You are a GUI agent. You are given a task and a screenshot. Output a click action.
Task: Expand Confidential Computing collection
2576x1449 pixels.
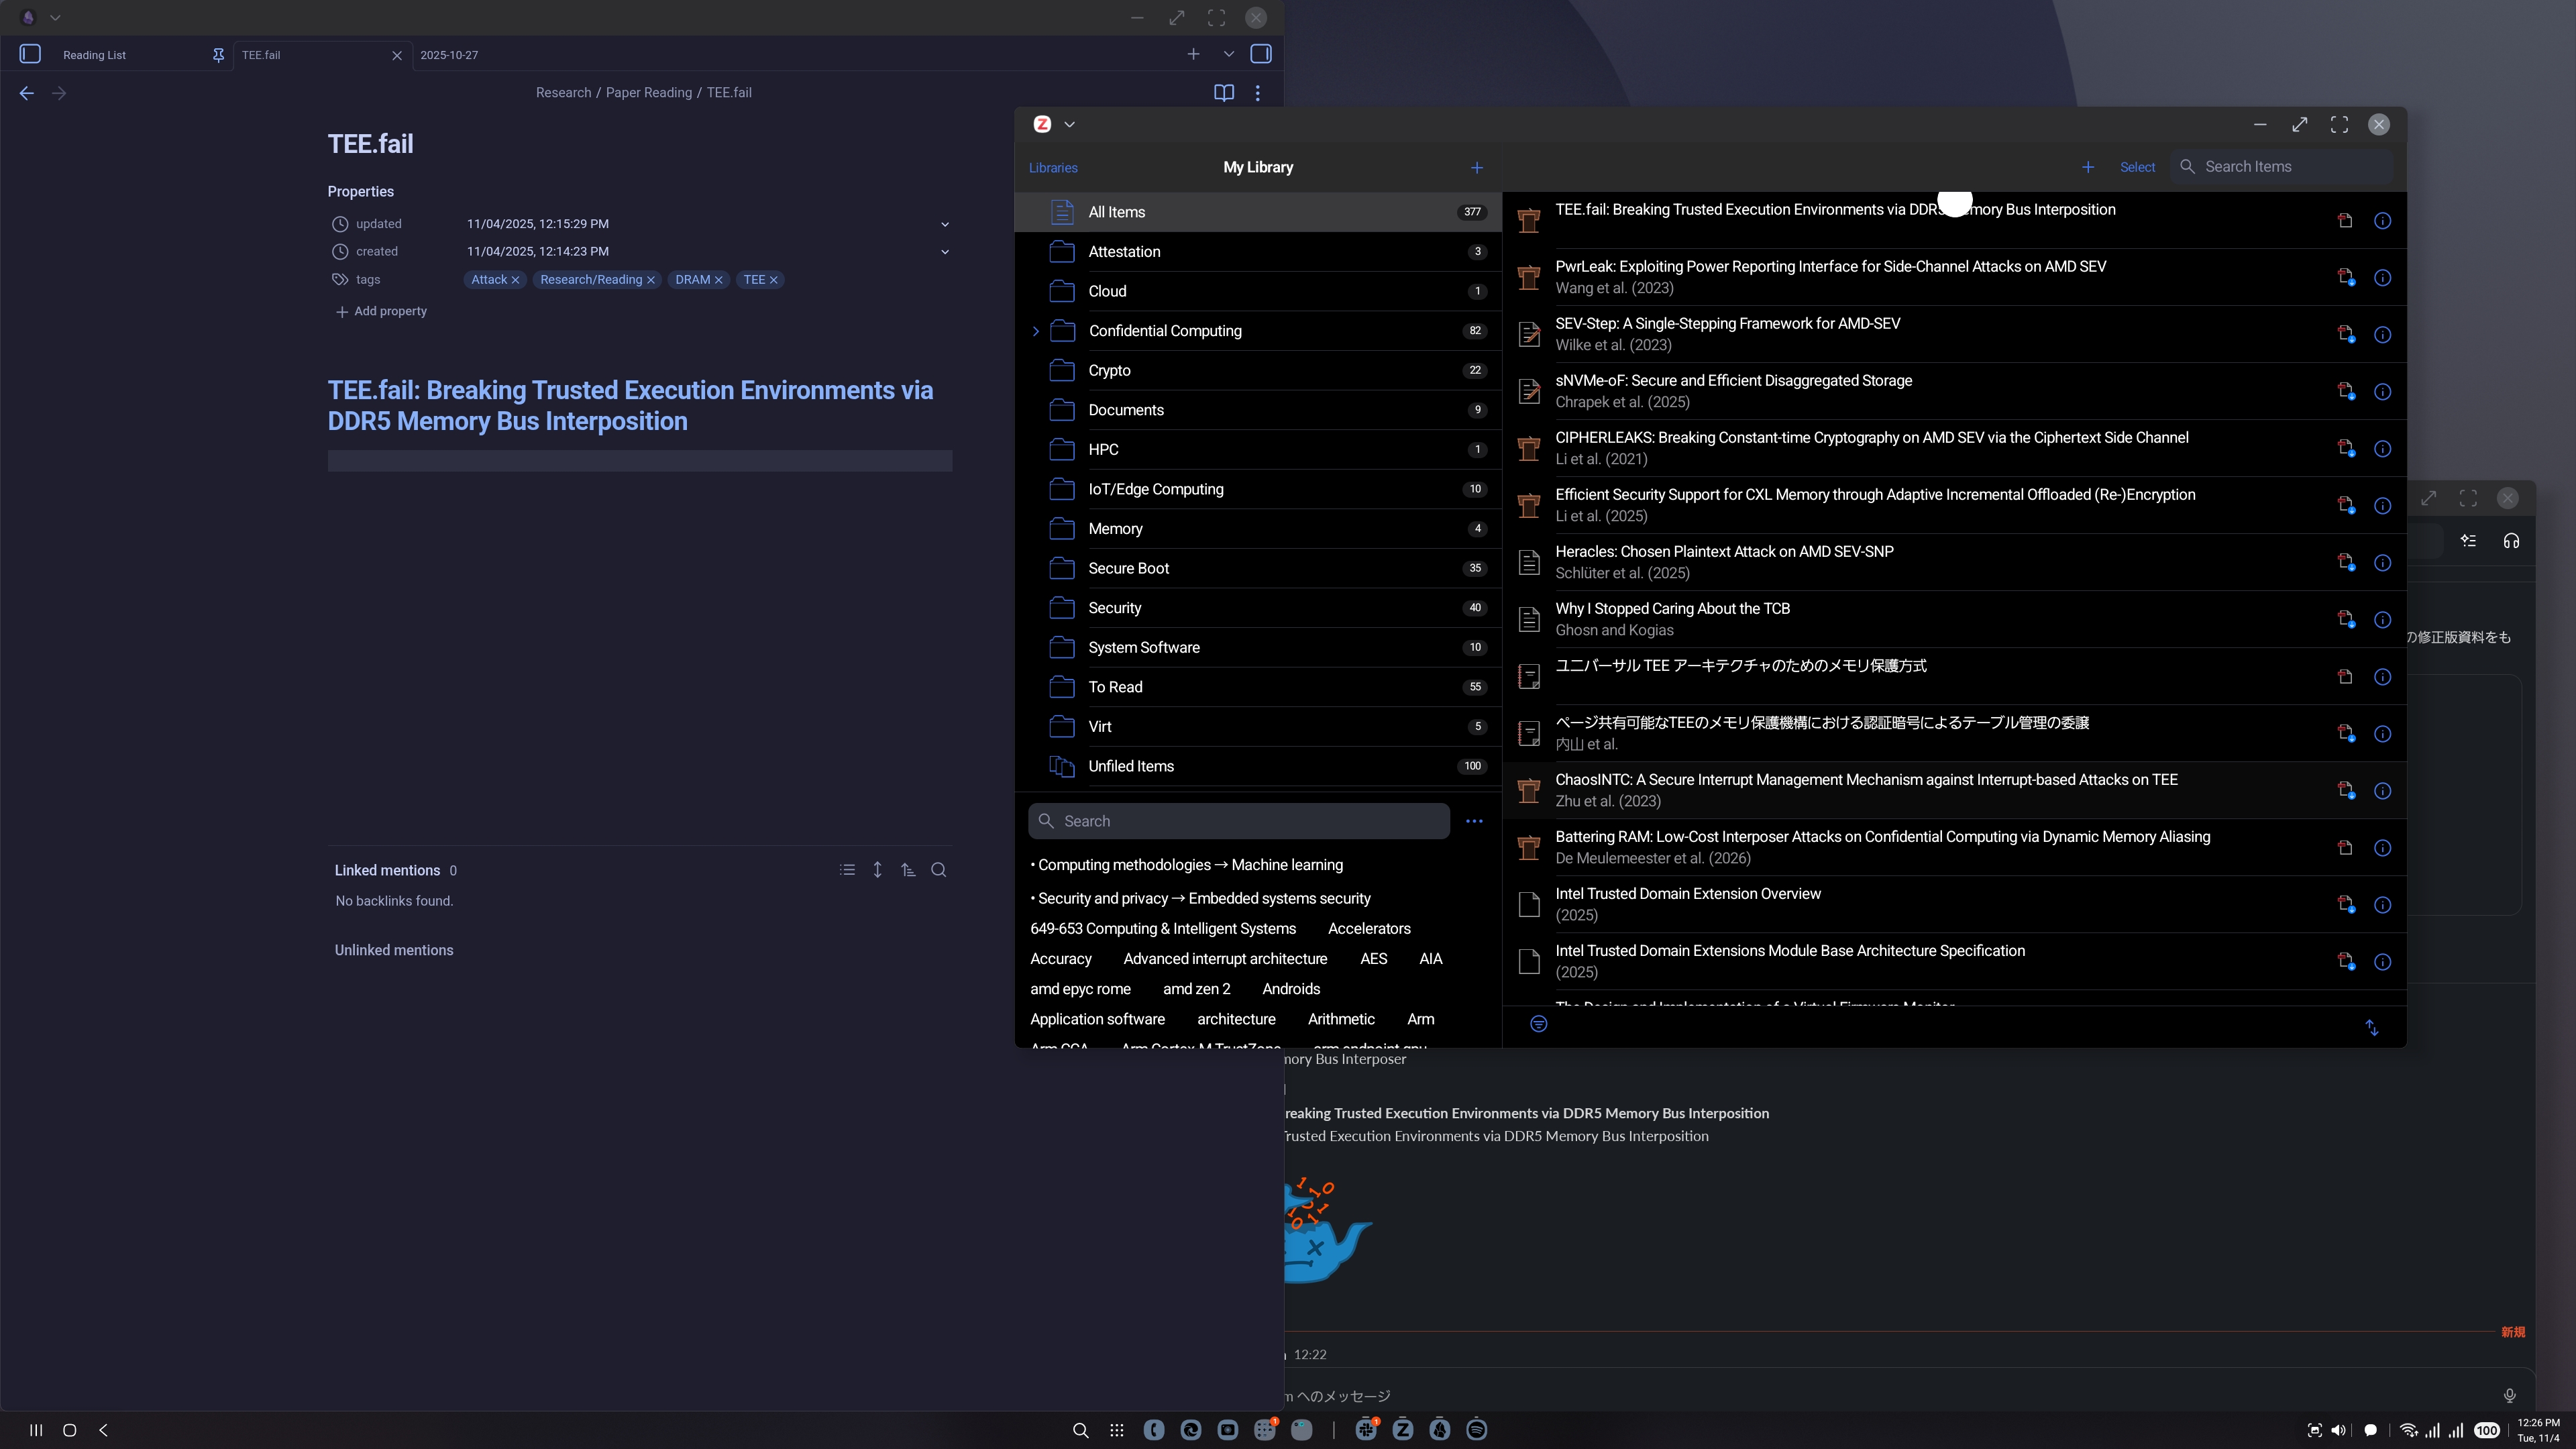[x=1035, y=331]
